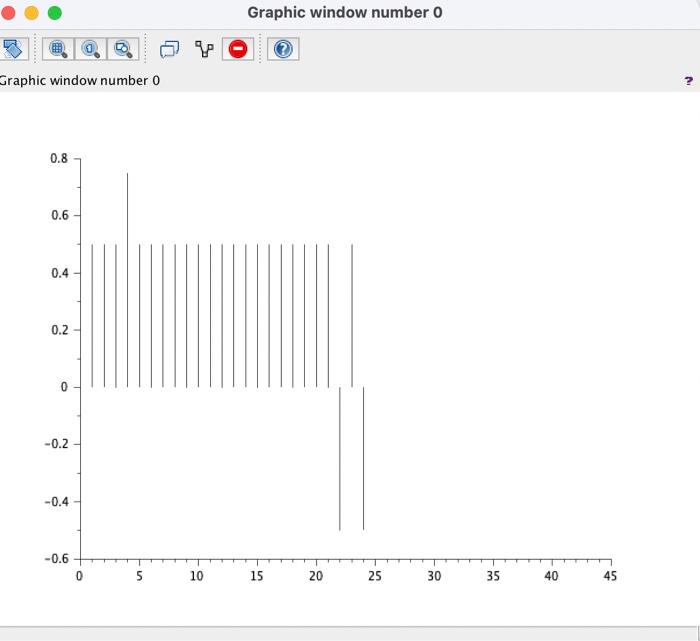700x641 pixels.
Task: Select the Rotate tool in toolbar
Action: [x=13, y=49]
